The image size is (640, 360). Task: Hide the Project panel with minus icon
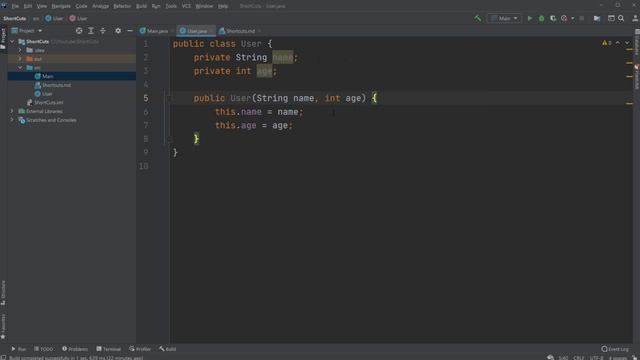pos(130,31)
